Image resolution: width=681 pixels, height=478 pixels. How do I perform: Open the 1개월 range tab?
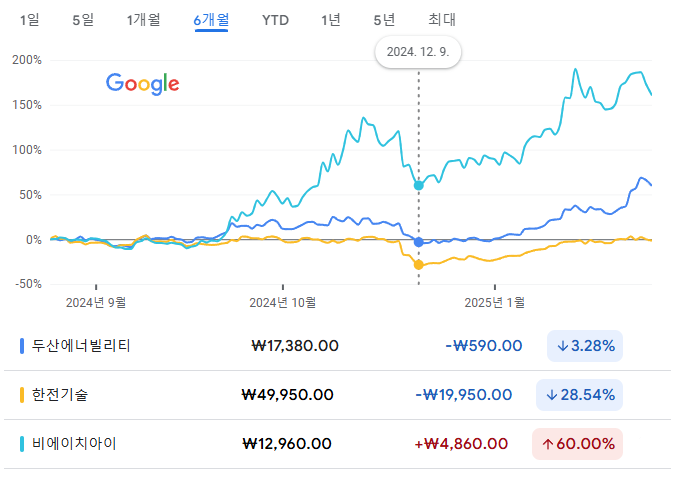(x=144, y=20)
